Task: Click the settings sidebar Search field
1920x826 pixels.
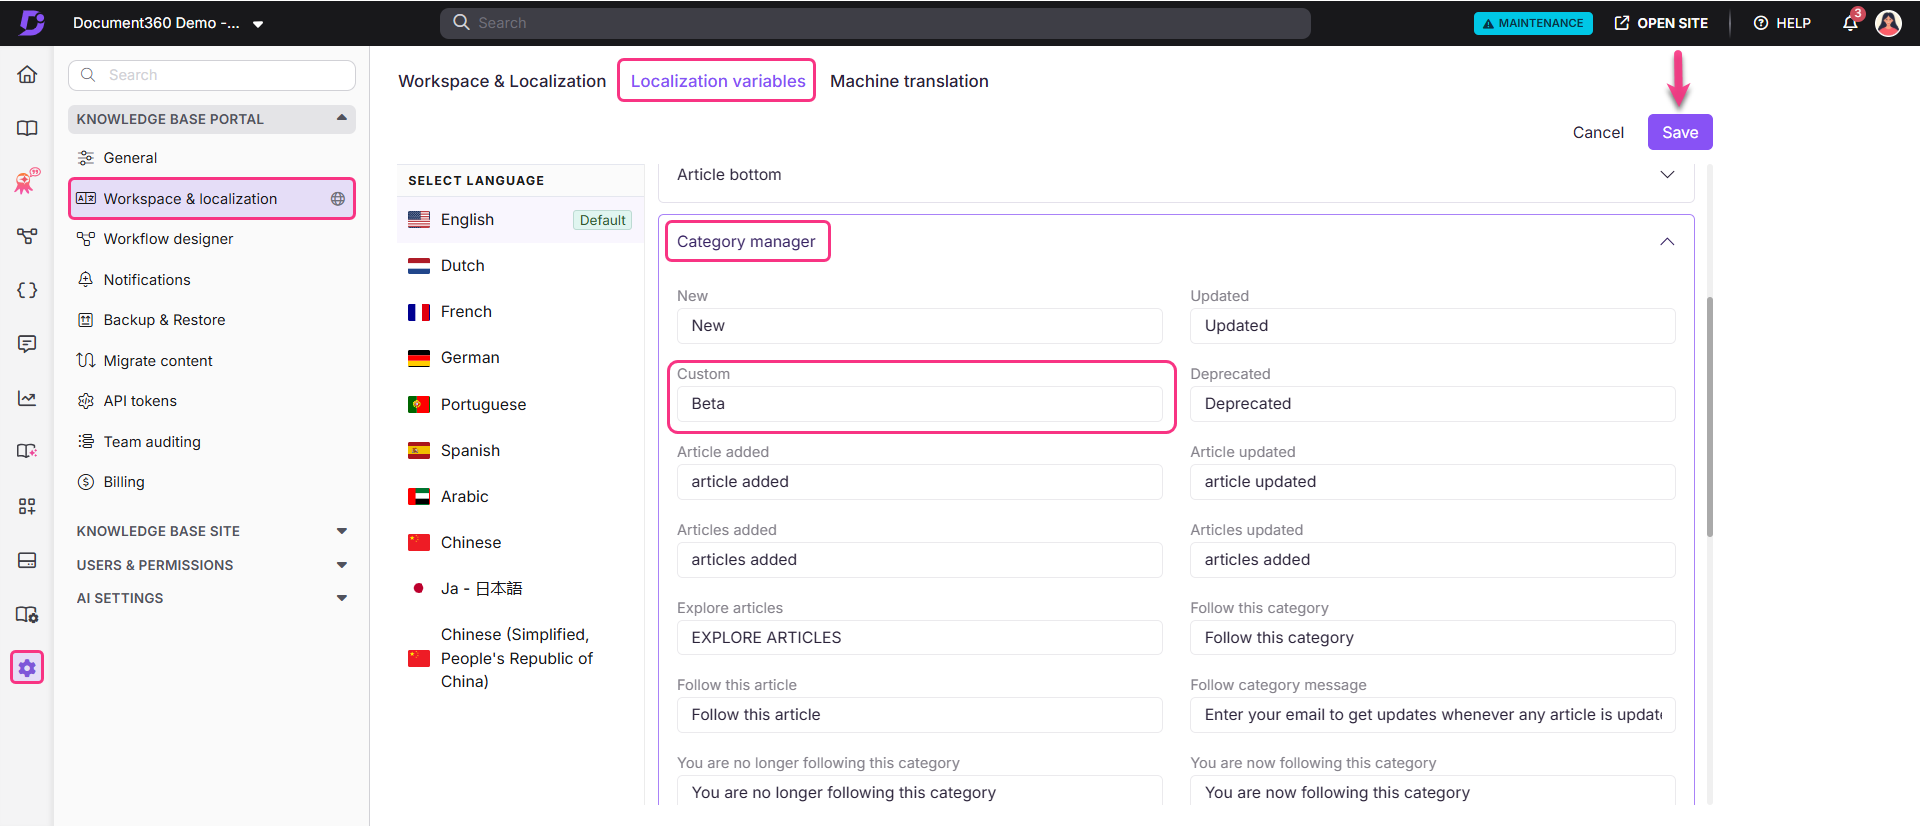Action: 212,75
